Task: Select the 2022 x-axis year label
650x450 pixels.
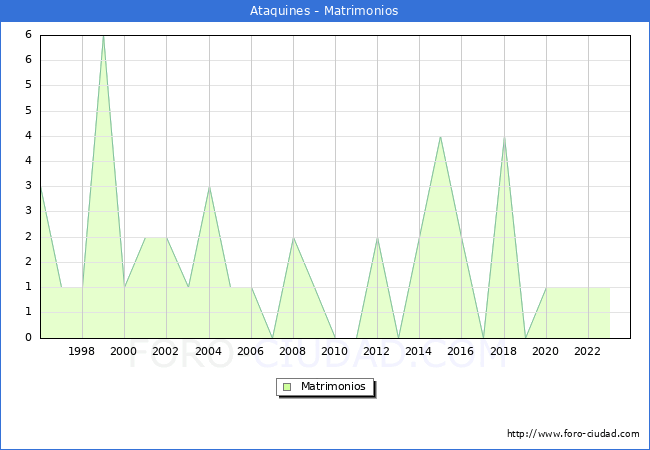Action: [587, 351]
